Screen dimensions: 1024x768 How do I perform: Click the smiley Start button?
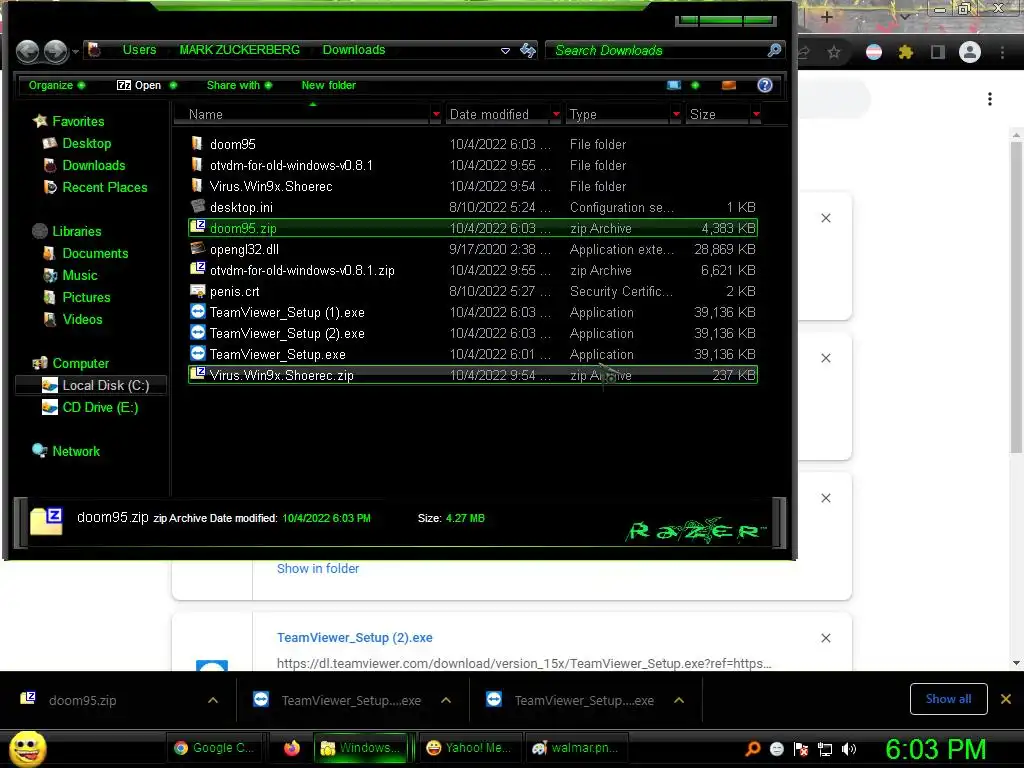(x=27, y=748)
